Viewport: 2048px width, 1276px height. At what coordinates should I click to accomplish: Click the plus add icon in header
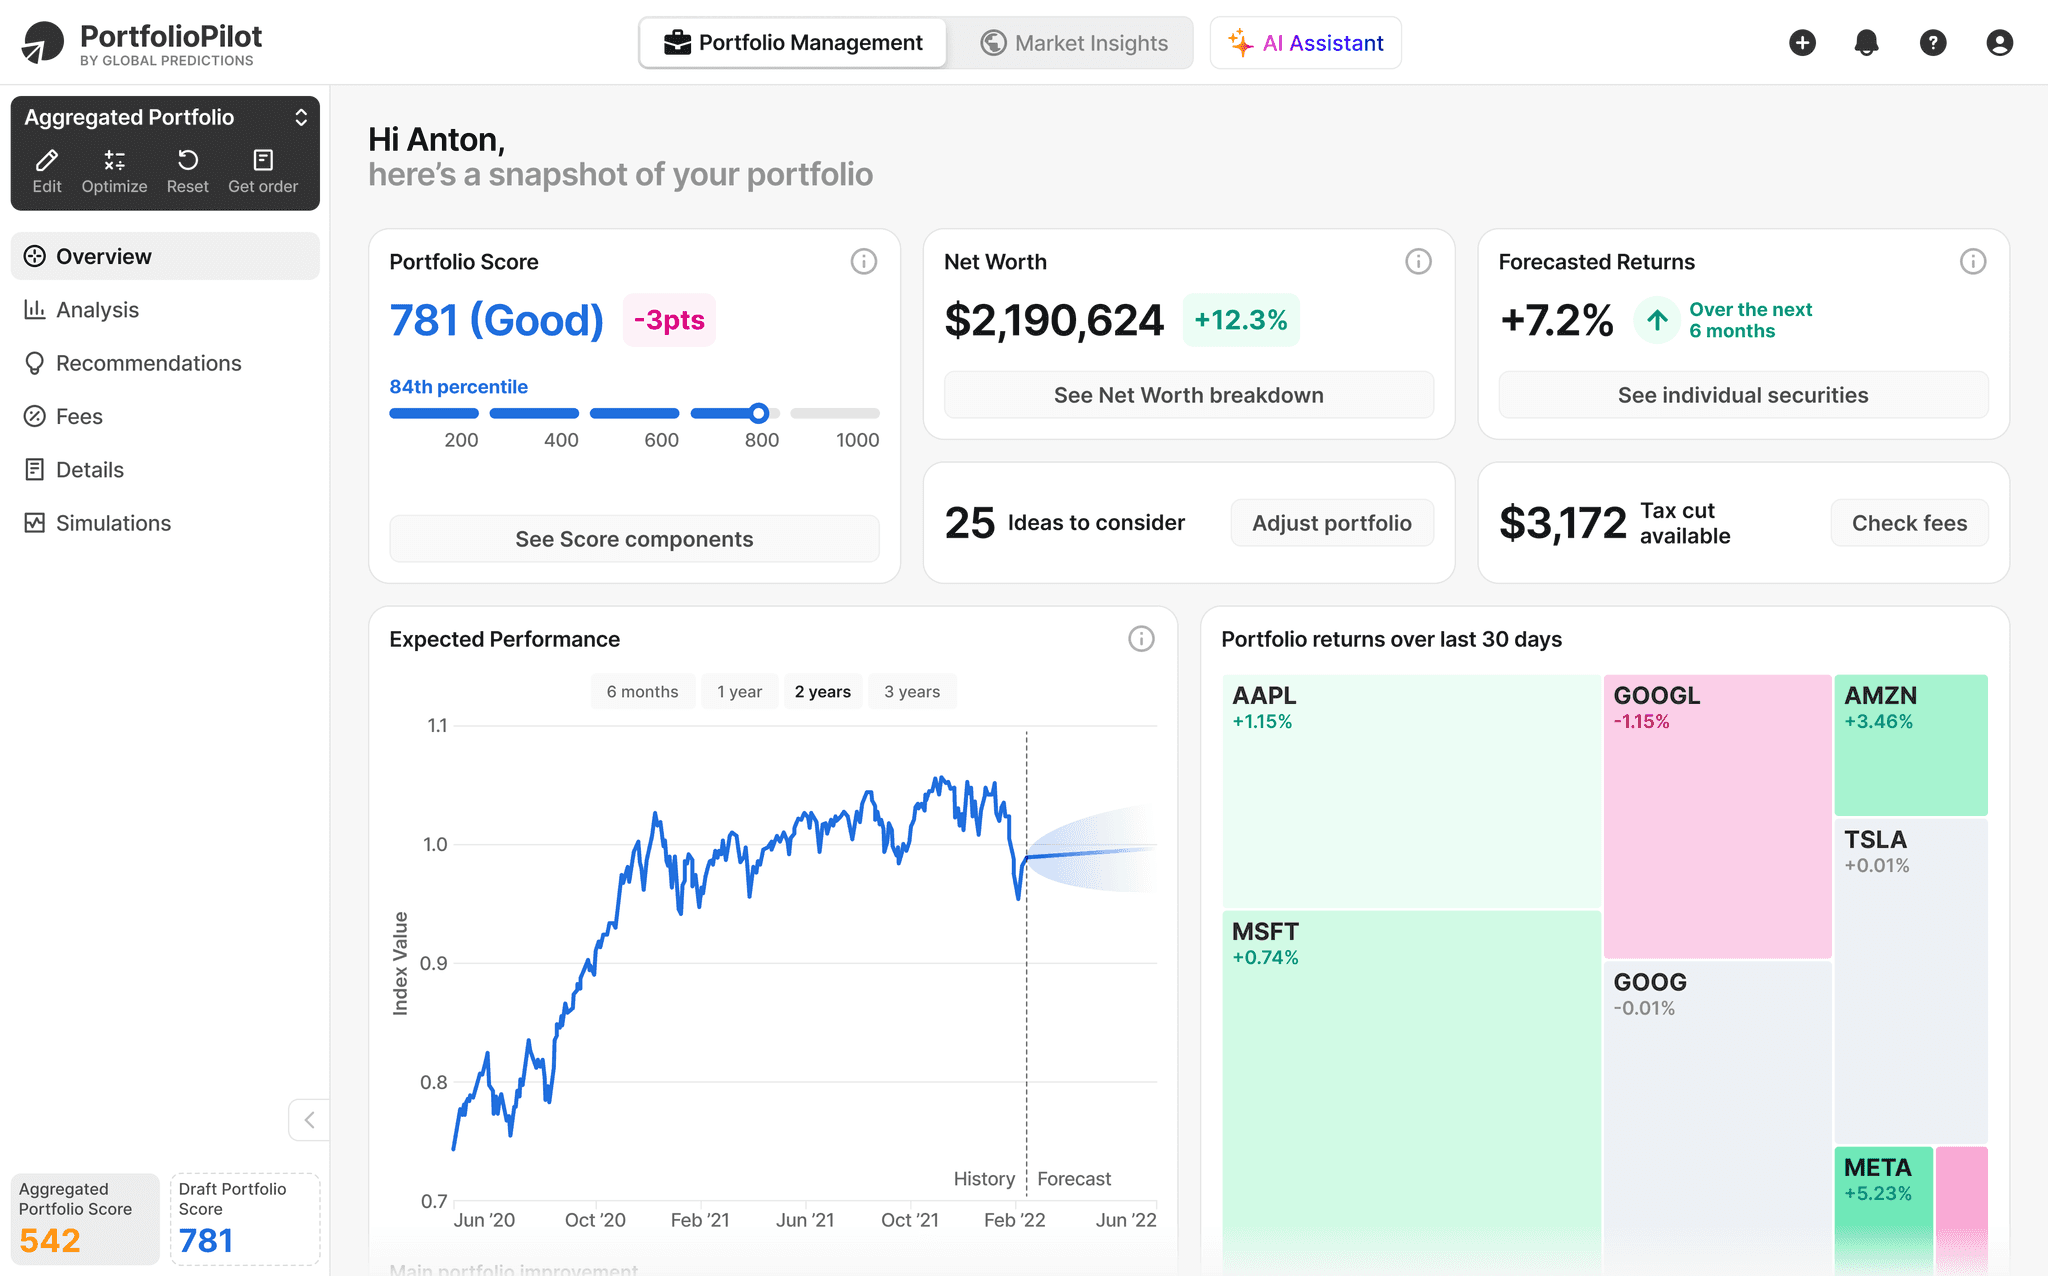pyautogui.click(x=1802, y=43)
